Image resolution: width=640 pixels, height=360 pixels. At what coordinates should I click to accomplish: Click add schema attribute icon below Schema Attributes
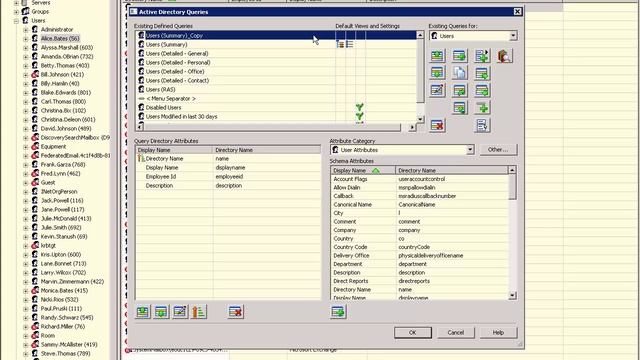pyautogui.click(x=338, y=312)
